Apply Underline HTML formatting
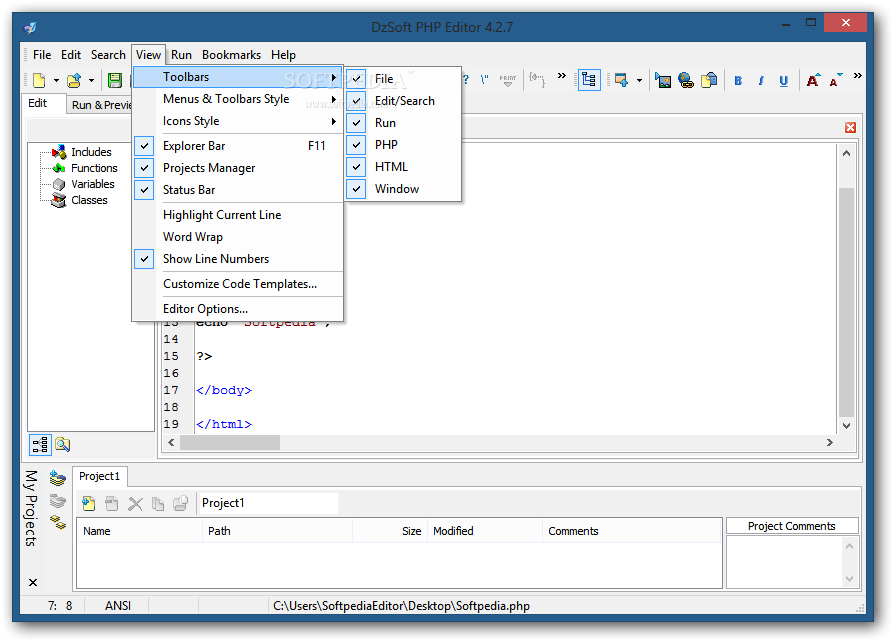Screen dimensions: 894x642 pyautogui.click(x=783, y=81)
